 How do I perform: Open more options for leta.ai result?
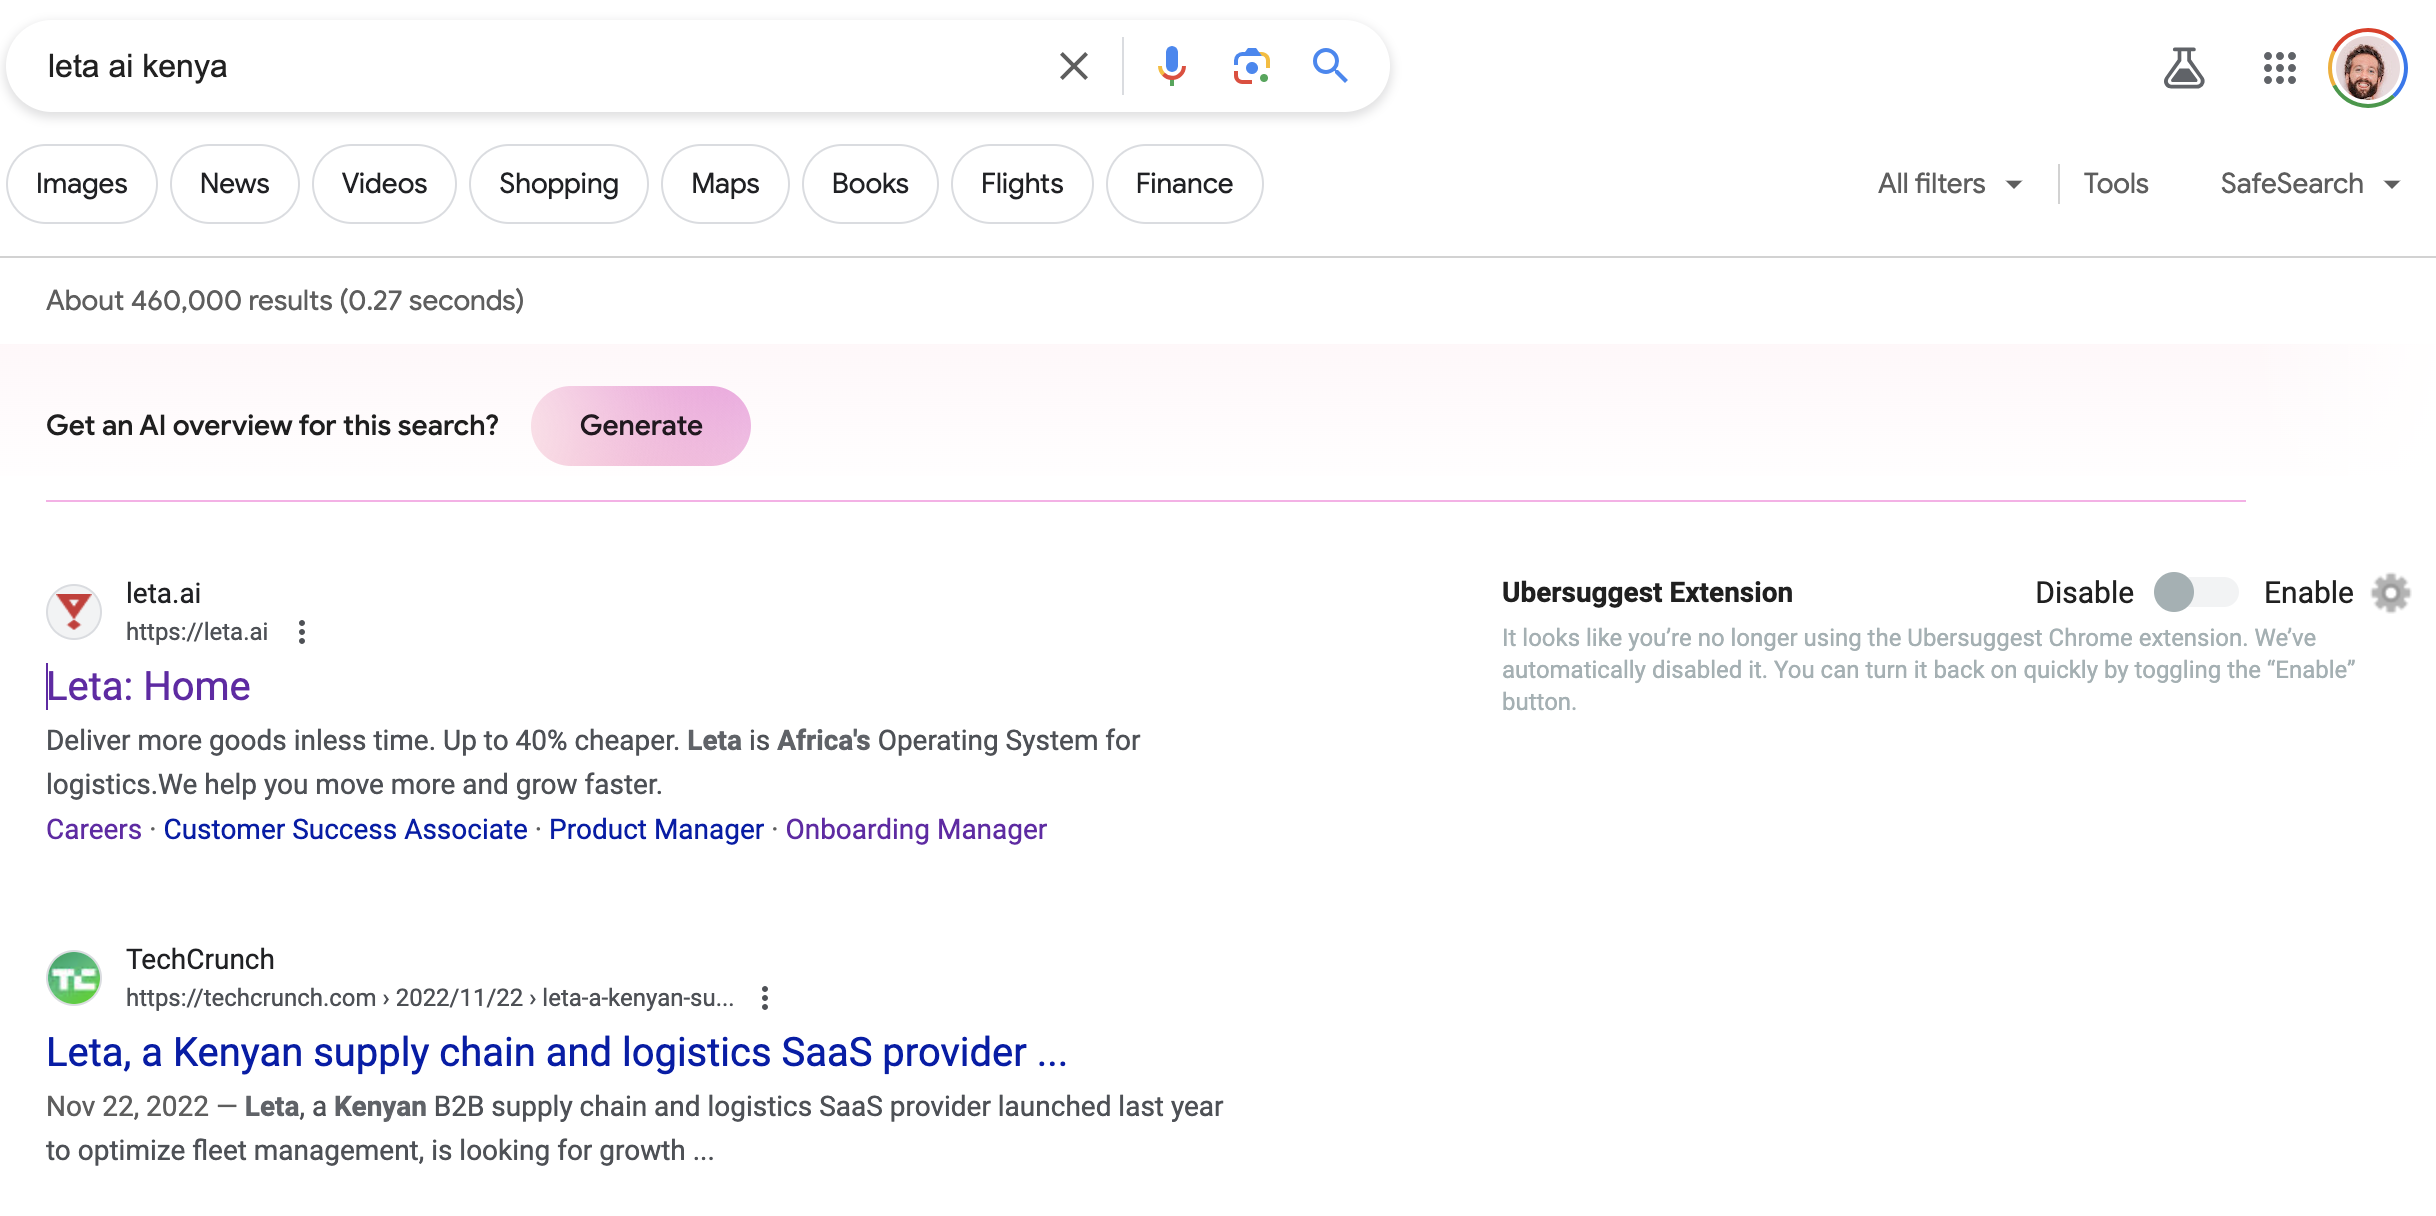coord(302,632)
